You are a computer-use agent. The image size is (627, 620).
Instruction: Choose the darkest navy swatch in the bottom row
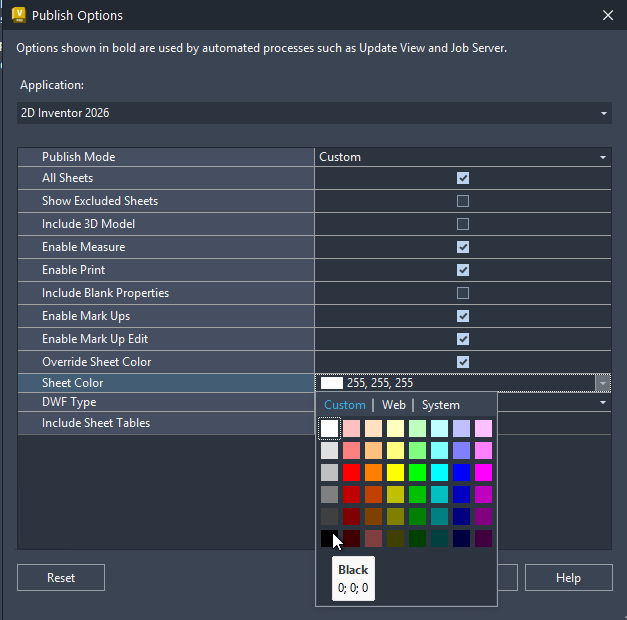click(461, 538)
